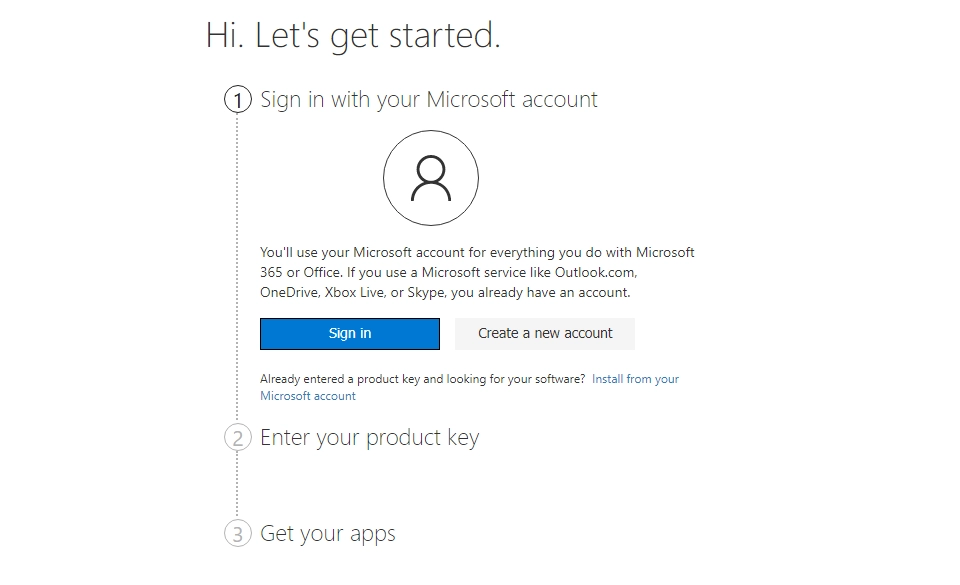Select the Sign in with your Microsoft account heading
Viewport: 960px width, 585px height.
click(428, 100)
